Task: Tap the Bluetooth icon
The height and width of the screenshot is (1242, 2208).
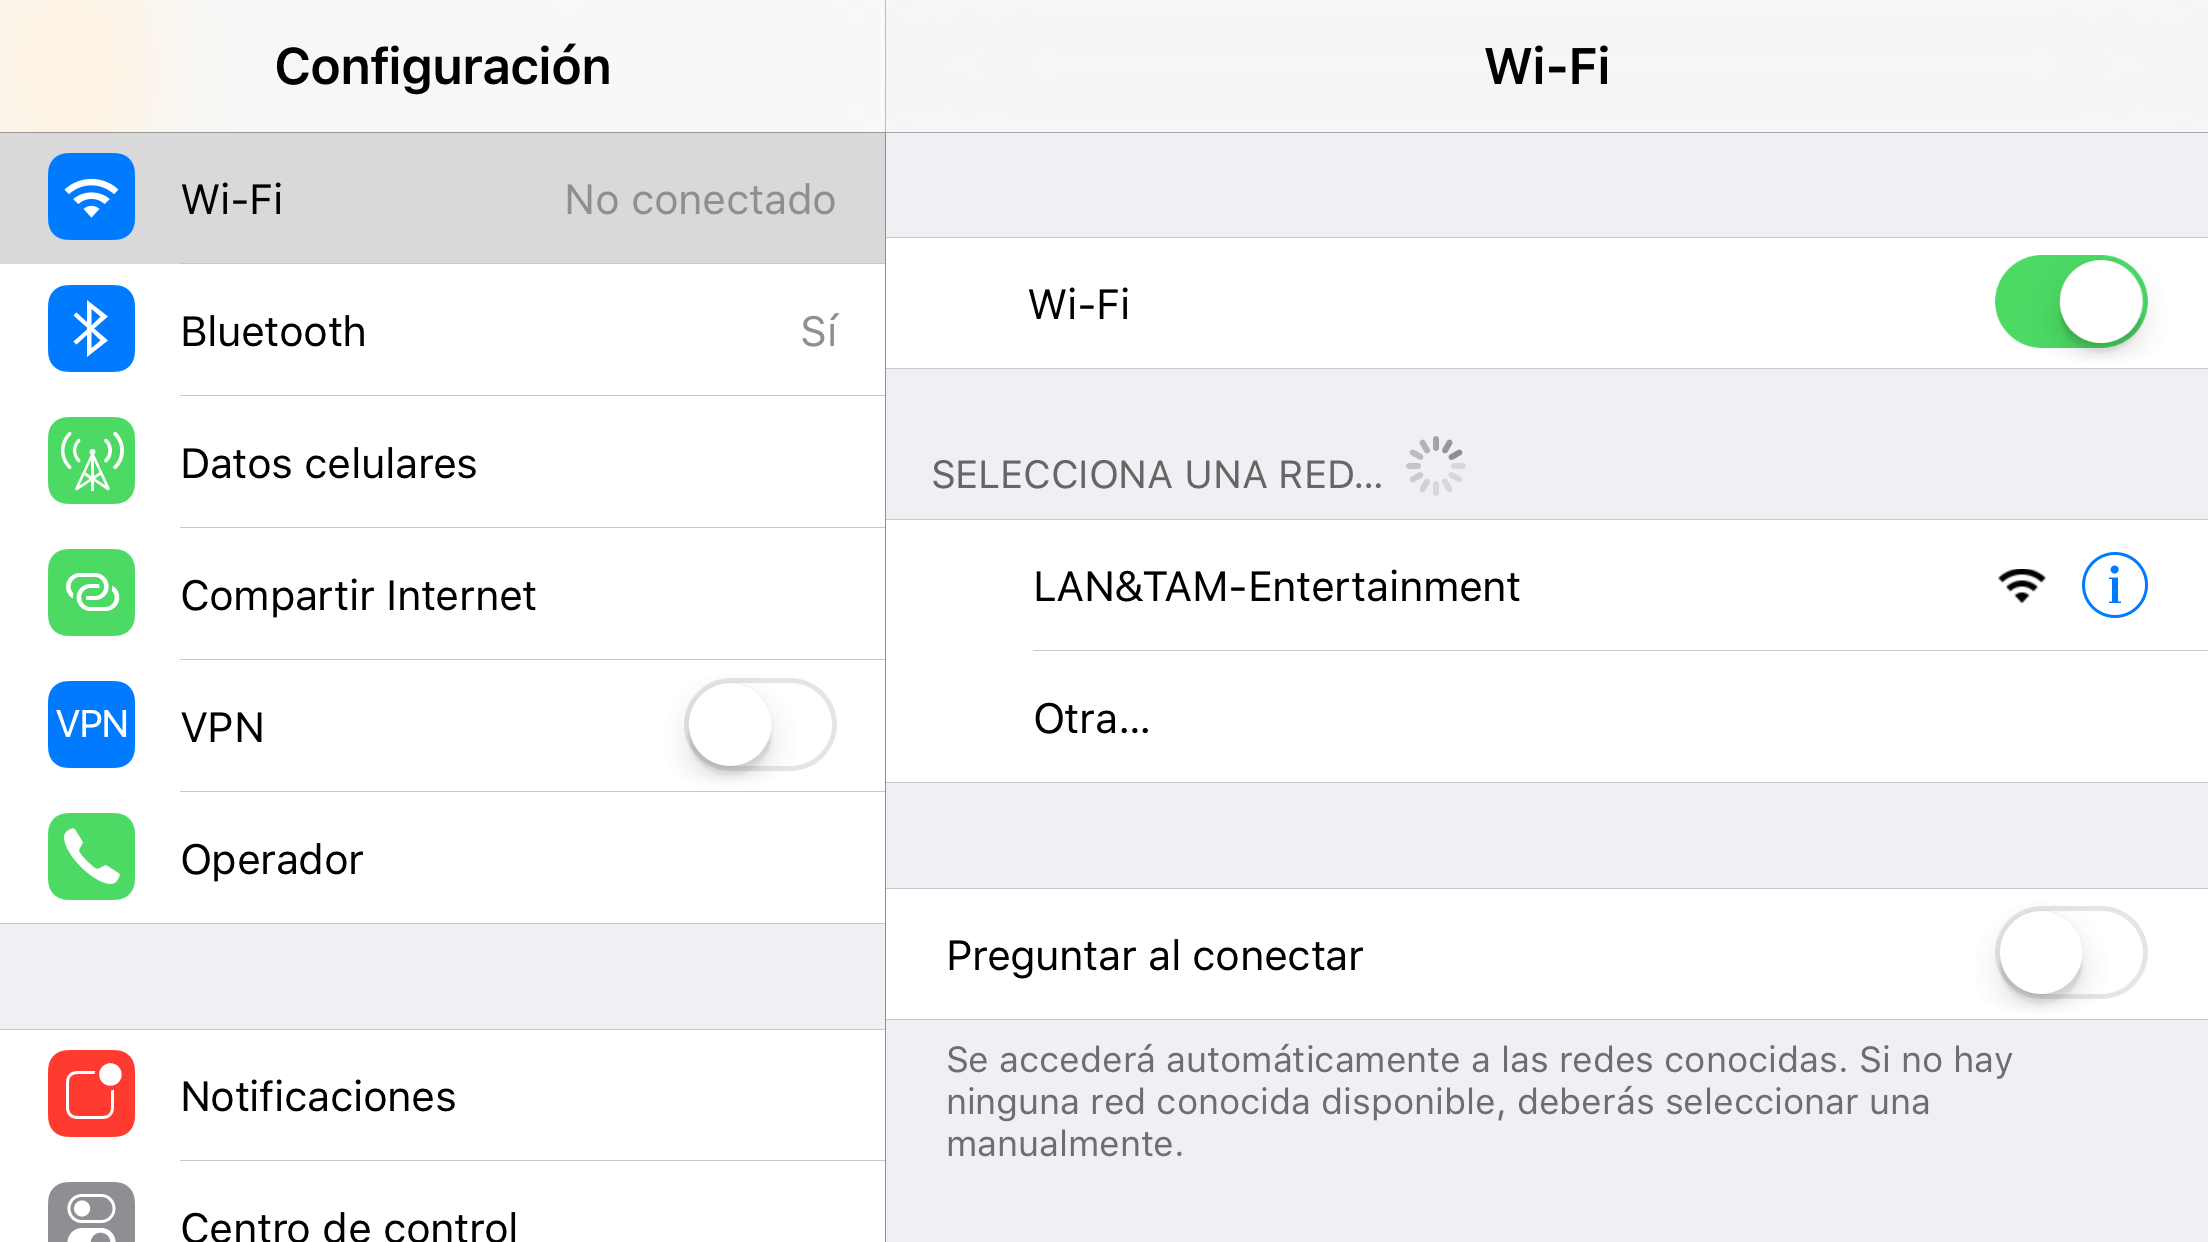Action: [91, 329]
